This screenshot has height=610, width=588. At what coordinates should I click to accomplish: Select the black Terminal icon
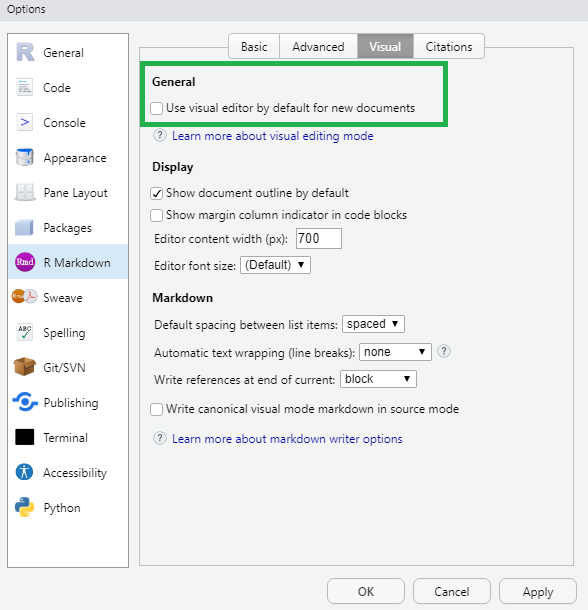pyautogui.click(x=25, y=437)
